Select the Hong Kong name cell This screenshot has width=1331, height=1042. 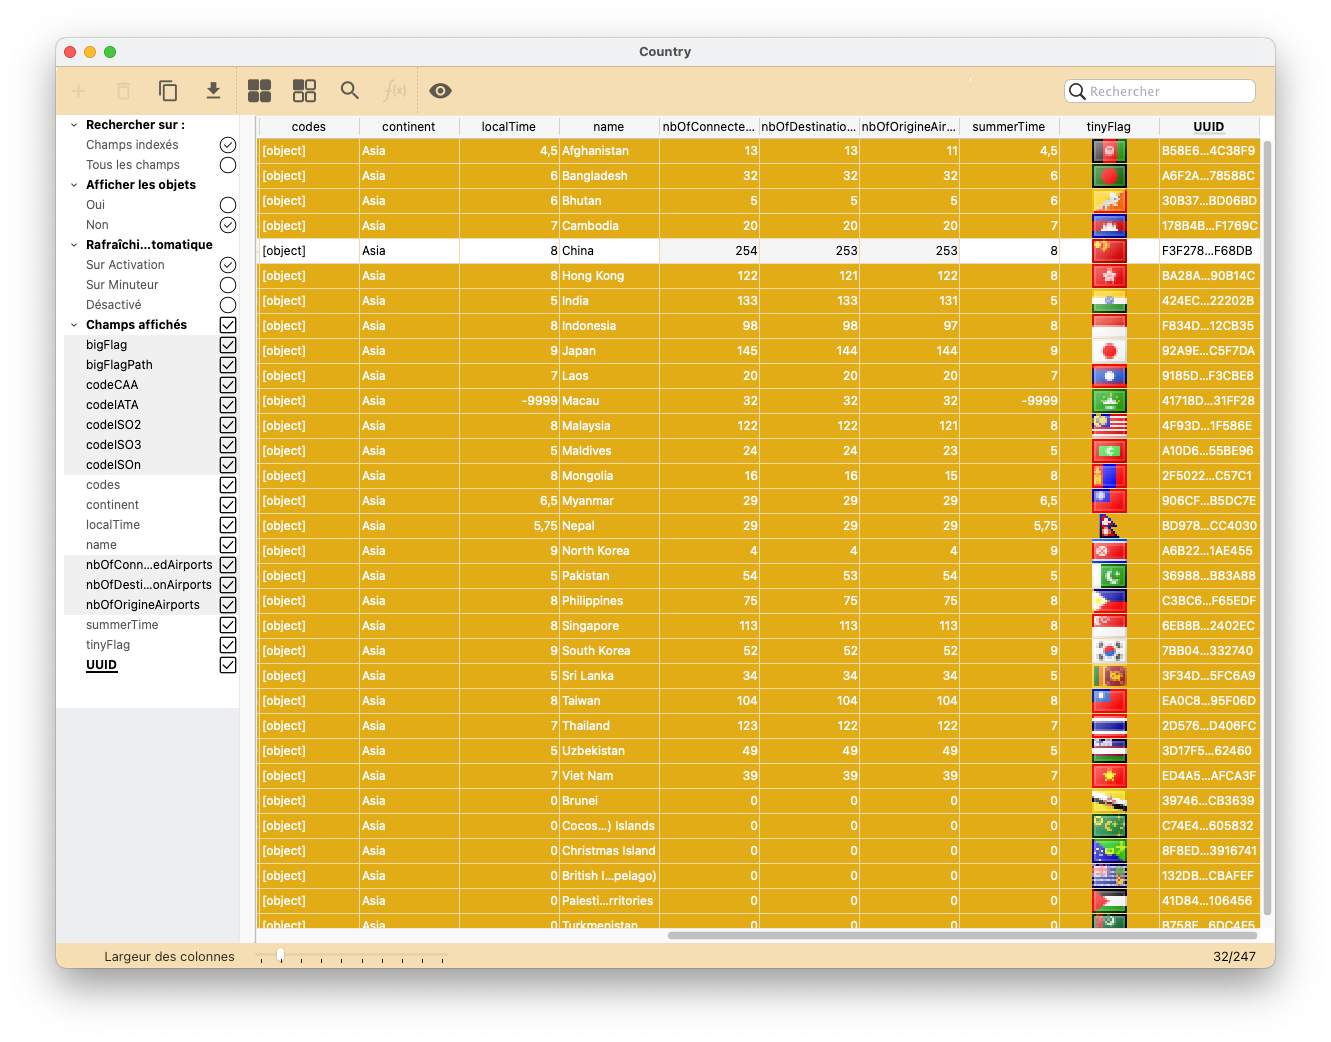click(609, 276)
